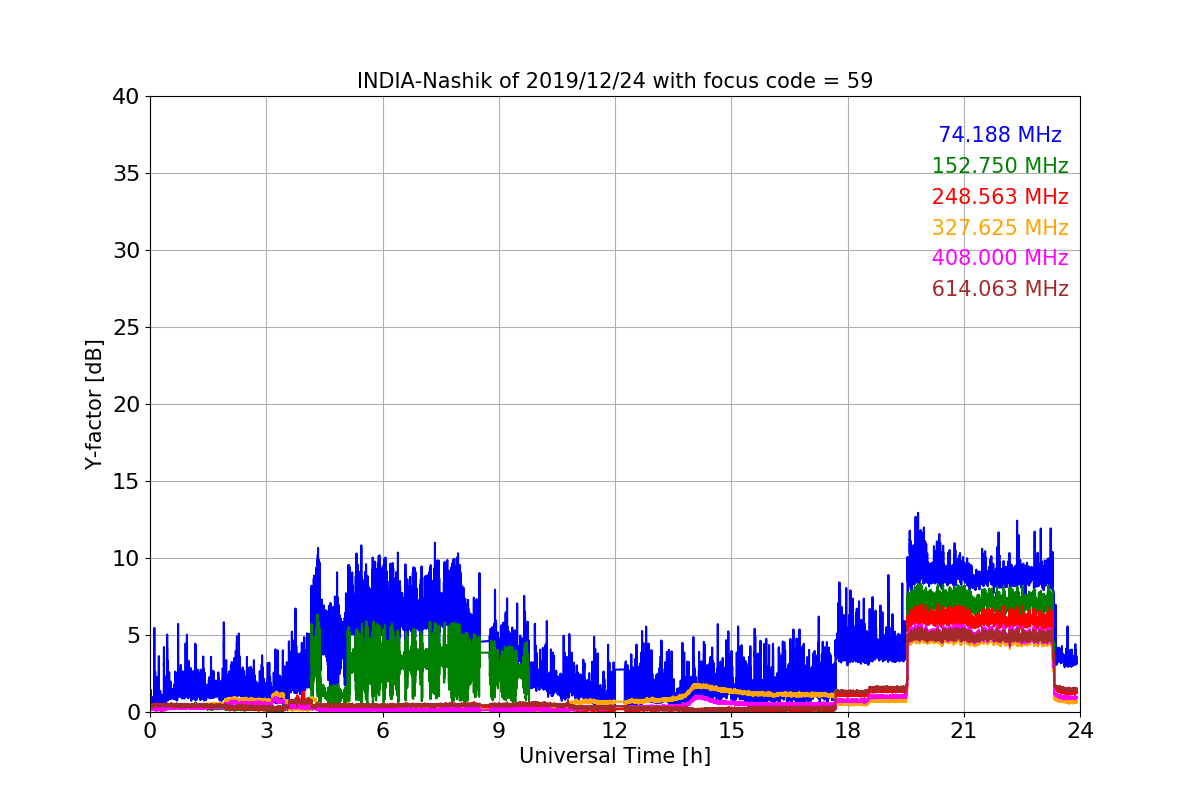This screenshot has height=800, width=1200.
Task: Pick the orange 327.625 MHz legend label
Action: coord(999,228)
